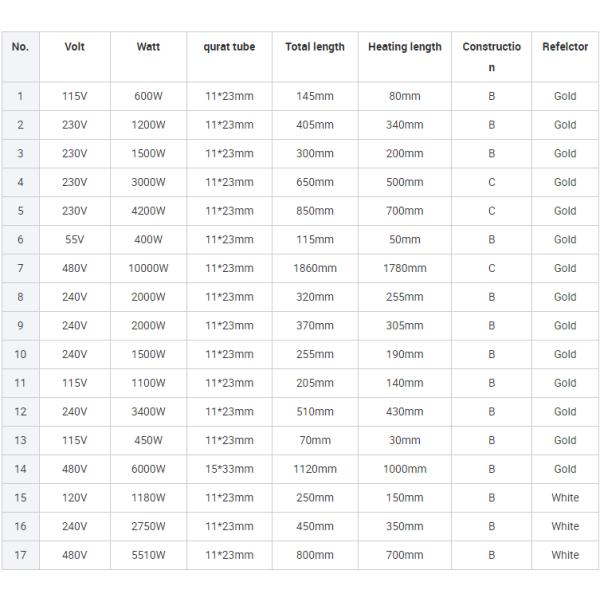Screen dimensions: 600x600
Task: Click the 400W watt cell
Action: (x=148, y=240)
